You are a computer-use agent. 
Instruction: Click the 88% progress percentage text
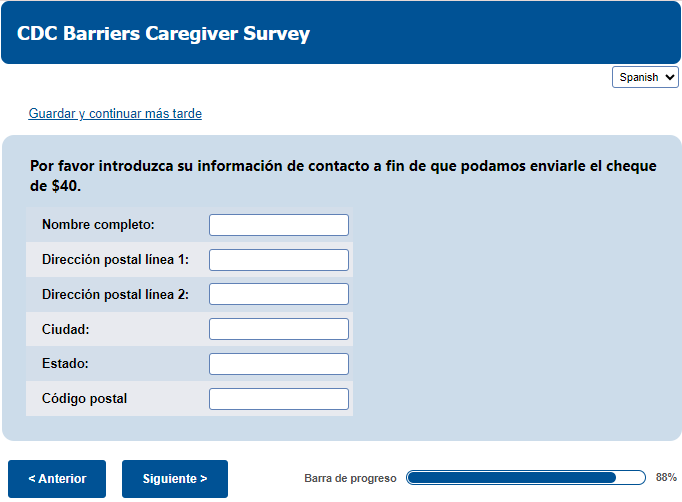(x=666, y=478)
